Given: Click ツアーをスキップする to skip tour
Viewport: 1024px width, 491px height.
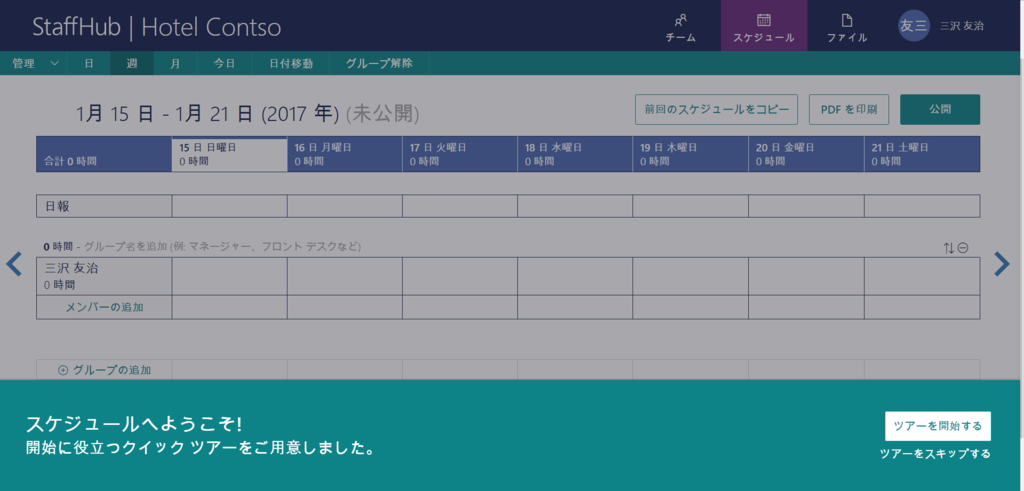Looking at the screenshot, I should coord(935,454).
